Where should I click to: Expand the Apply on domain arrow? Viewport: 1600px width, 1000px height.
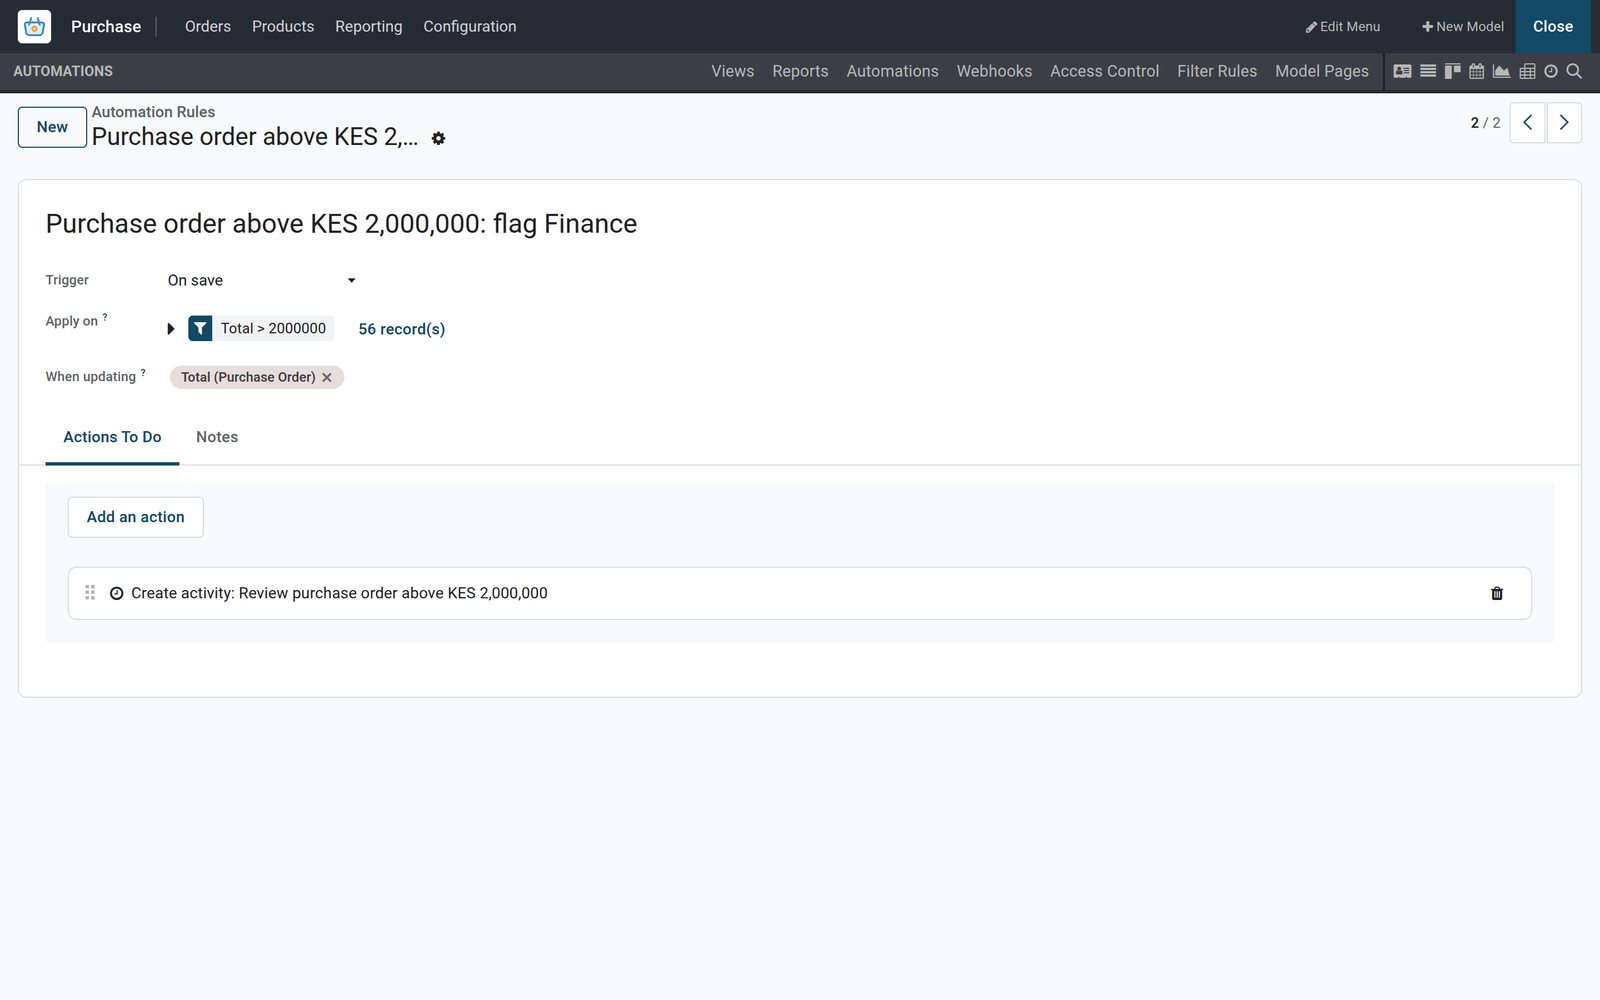tap(171, 329)
